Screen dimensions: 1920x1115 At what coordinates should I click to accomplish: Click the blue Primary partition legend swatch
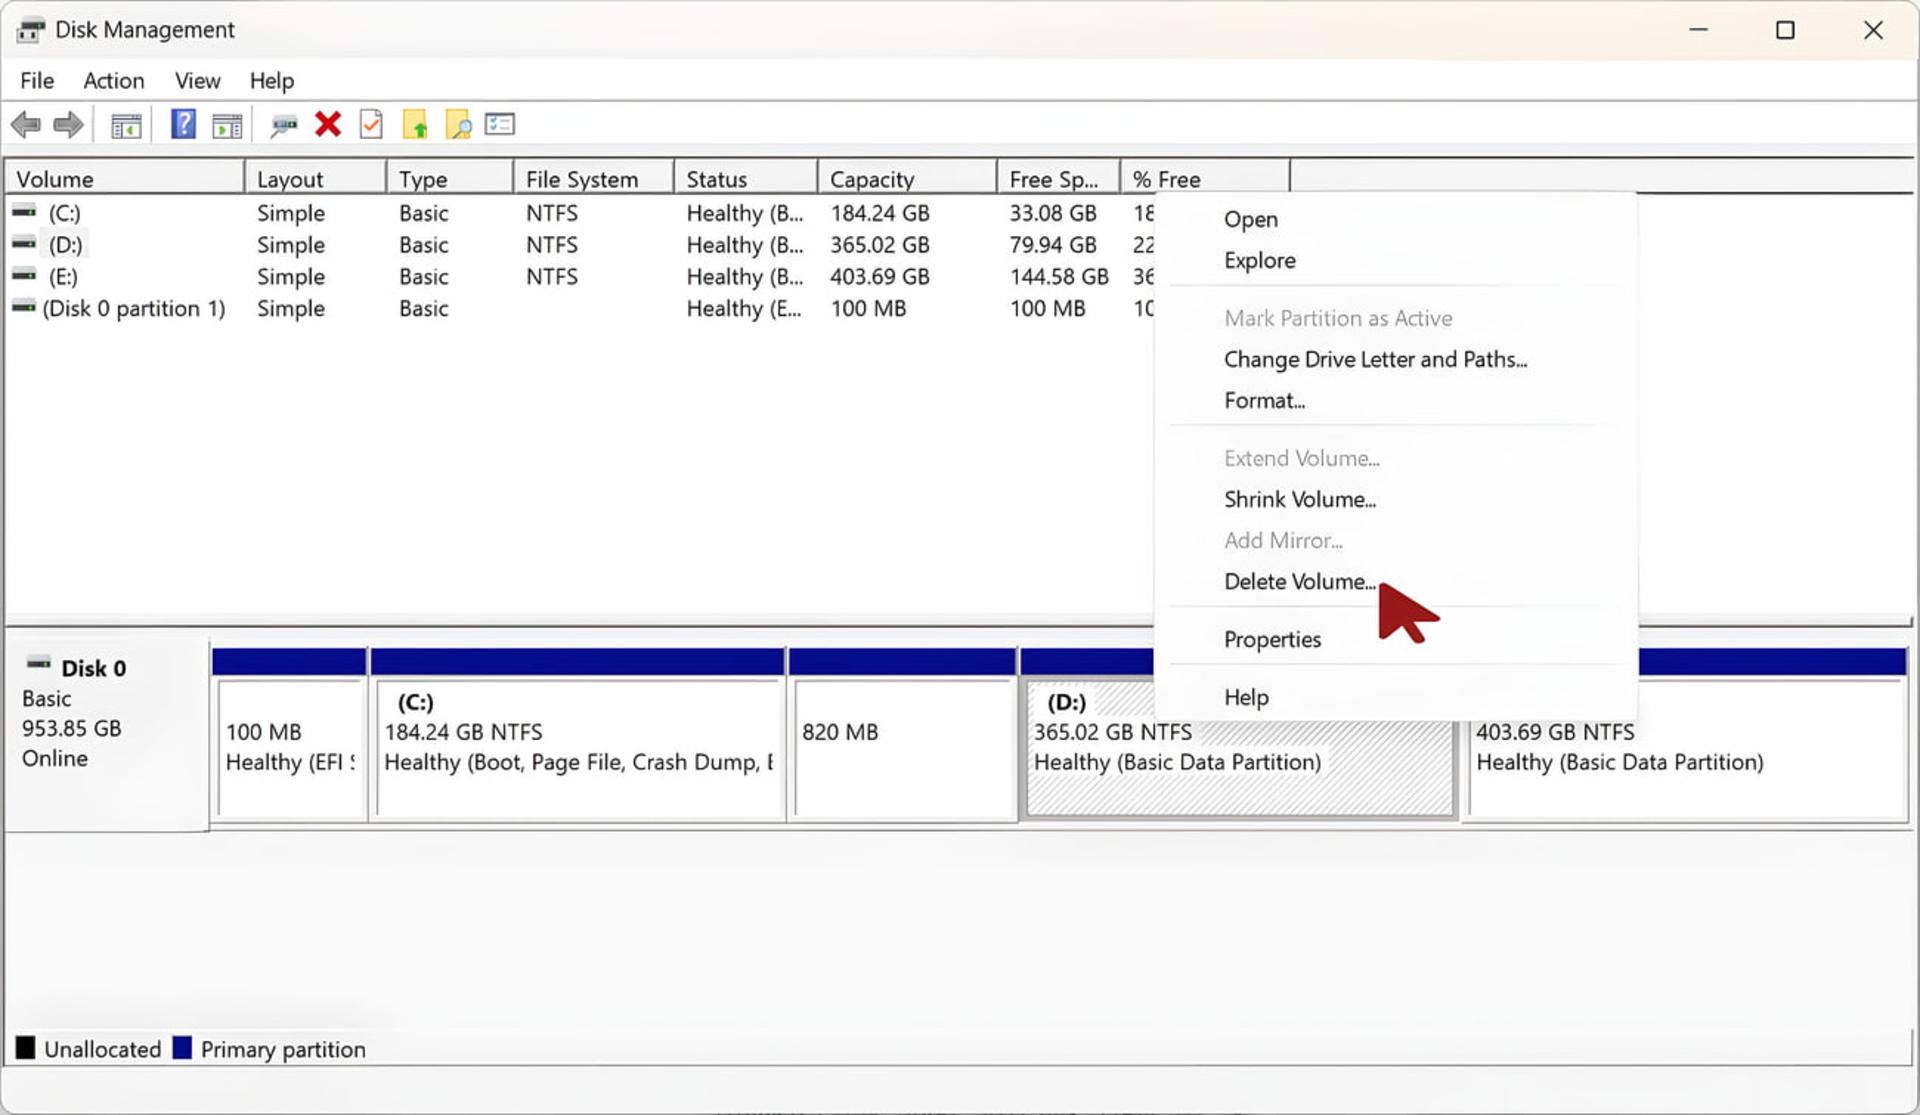pyautogui.click(x=182, y=1048)
